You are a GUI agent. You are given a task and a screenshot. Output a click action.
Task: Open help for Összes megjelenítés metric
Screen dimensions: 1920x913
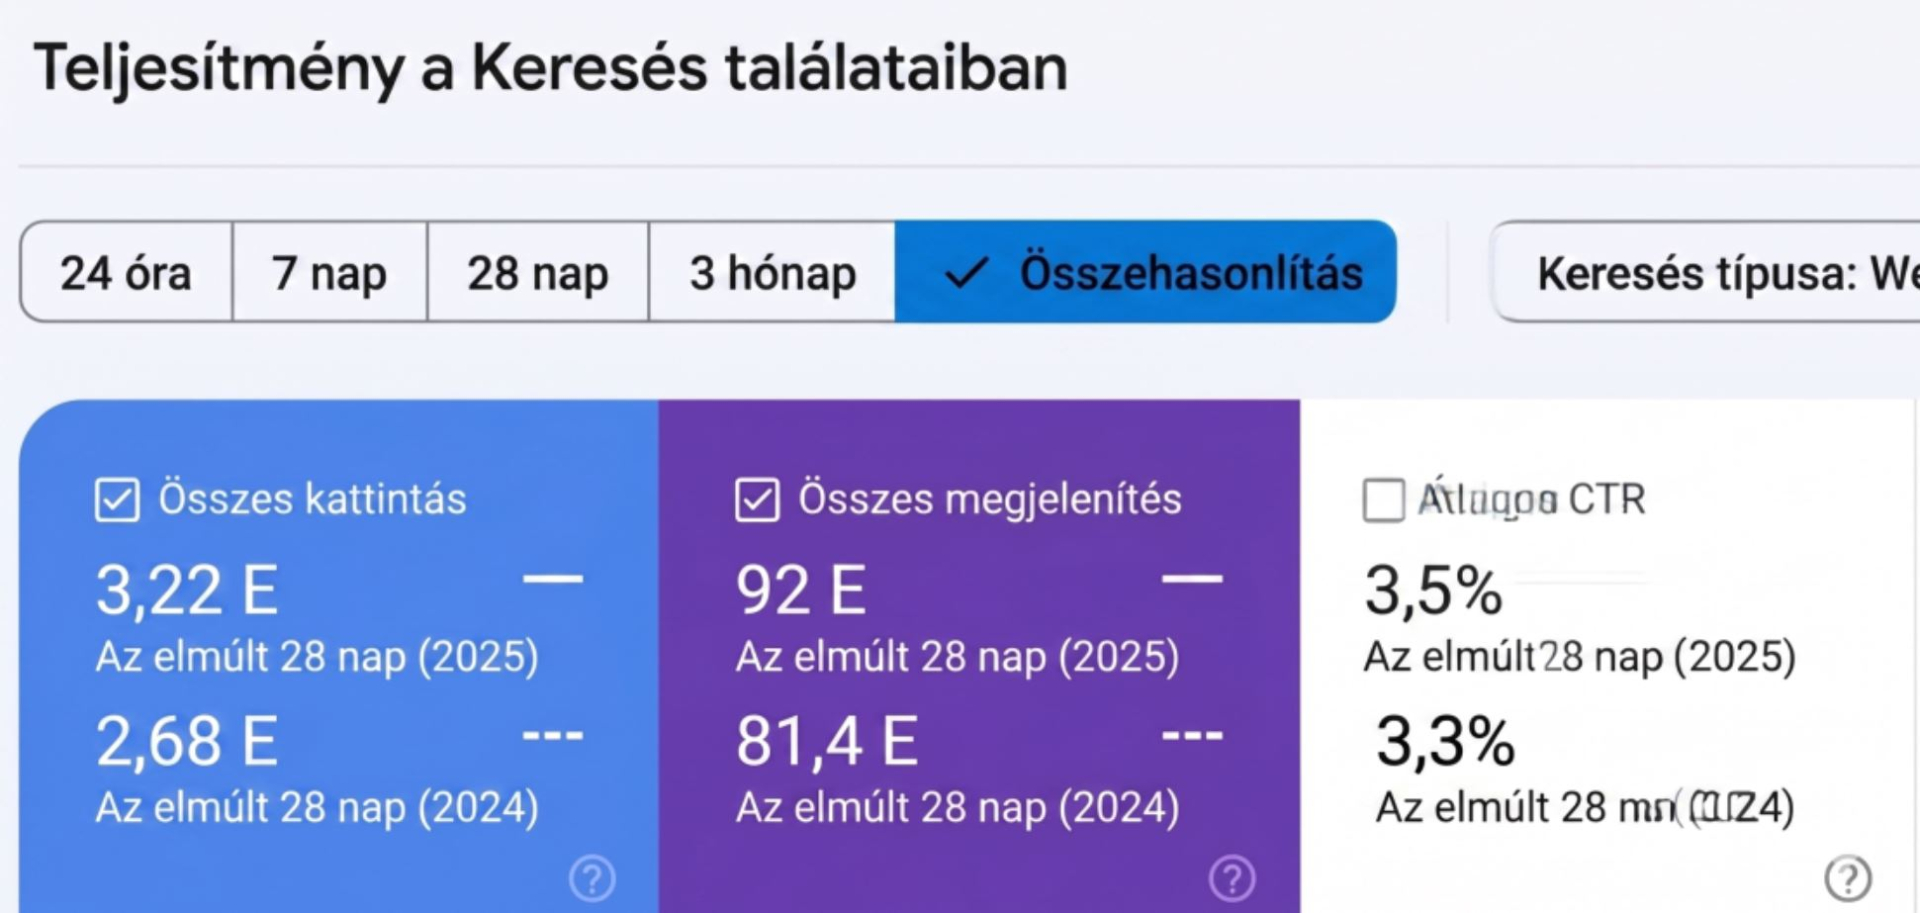[x=1232, y=878]
